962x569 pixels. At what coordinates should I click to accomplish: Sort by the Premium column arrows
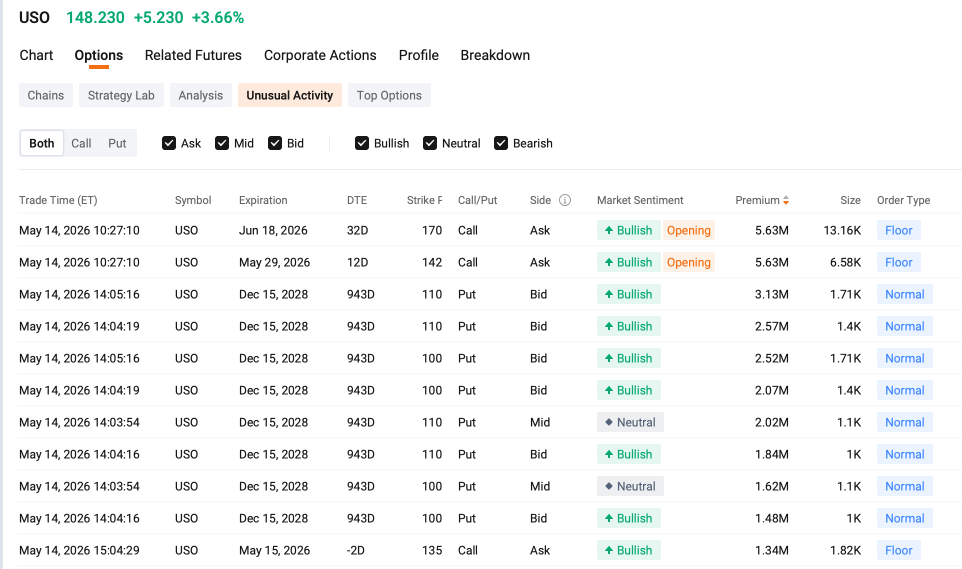[x=786, y=200]
